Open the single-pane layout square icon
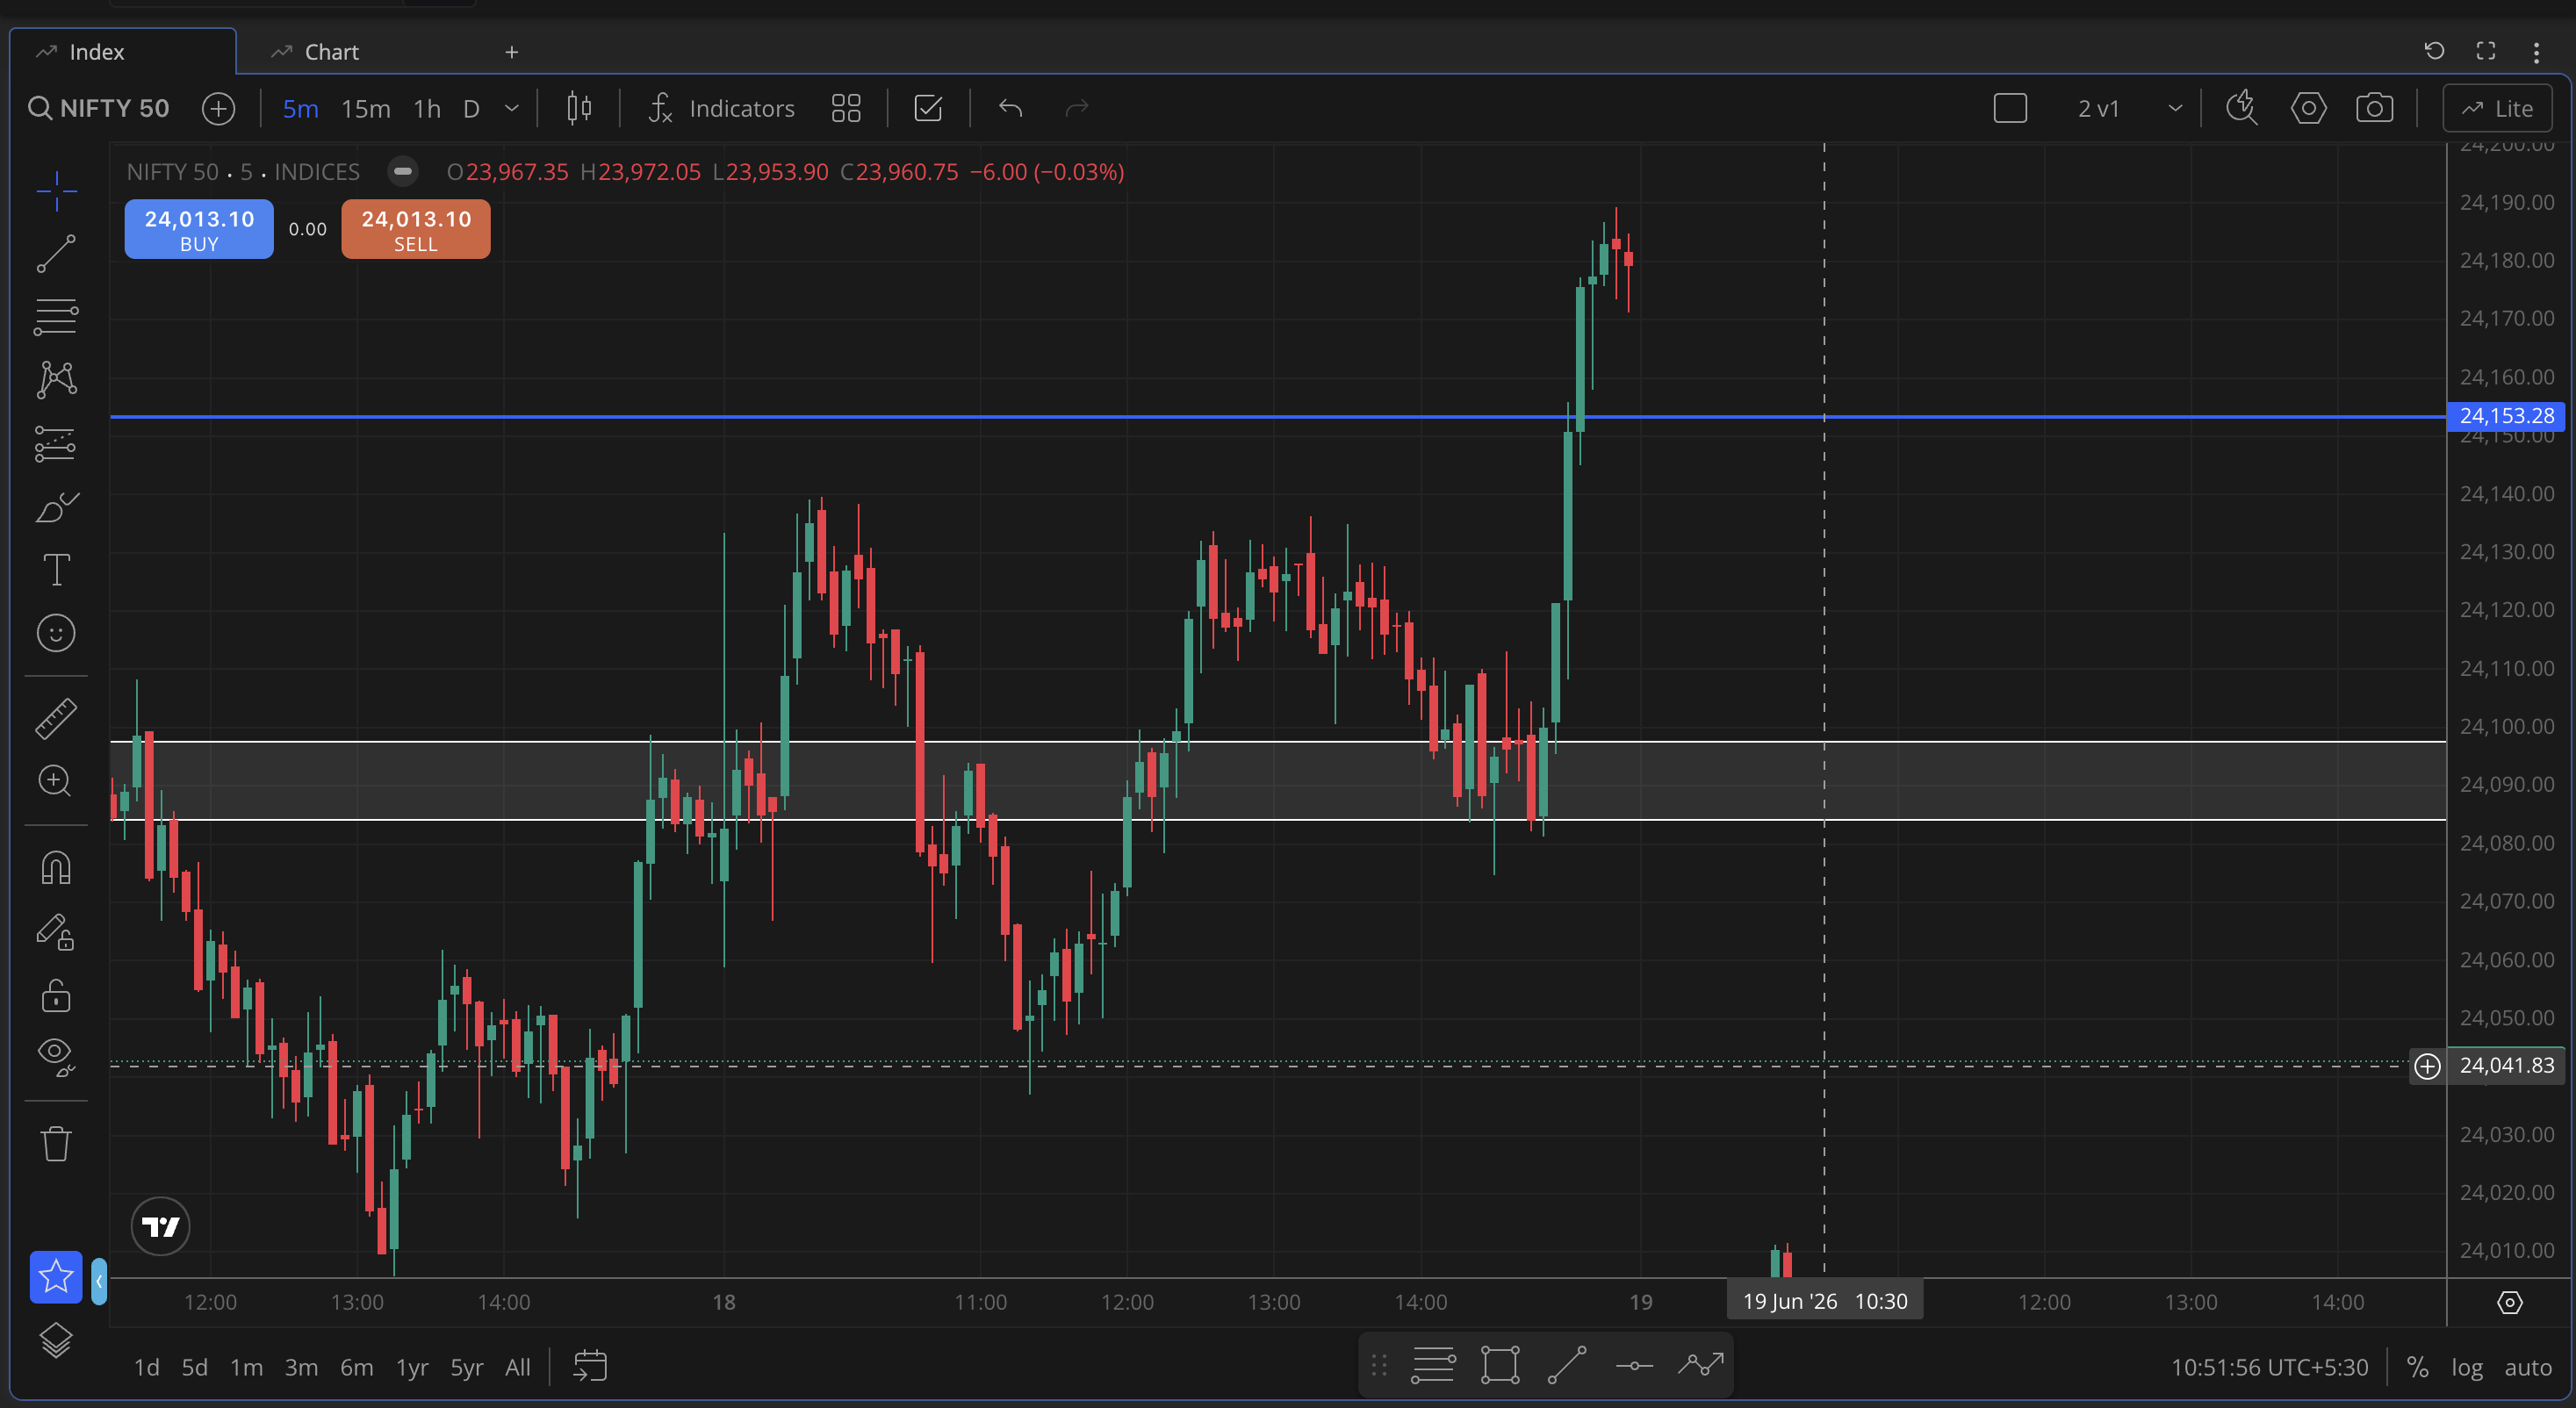The image size is (2576, 1408). [2010, 108]
